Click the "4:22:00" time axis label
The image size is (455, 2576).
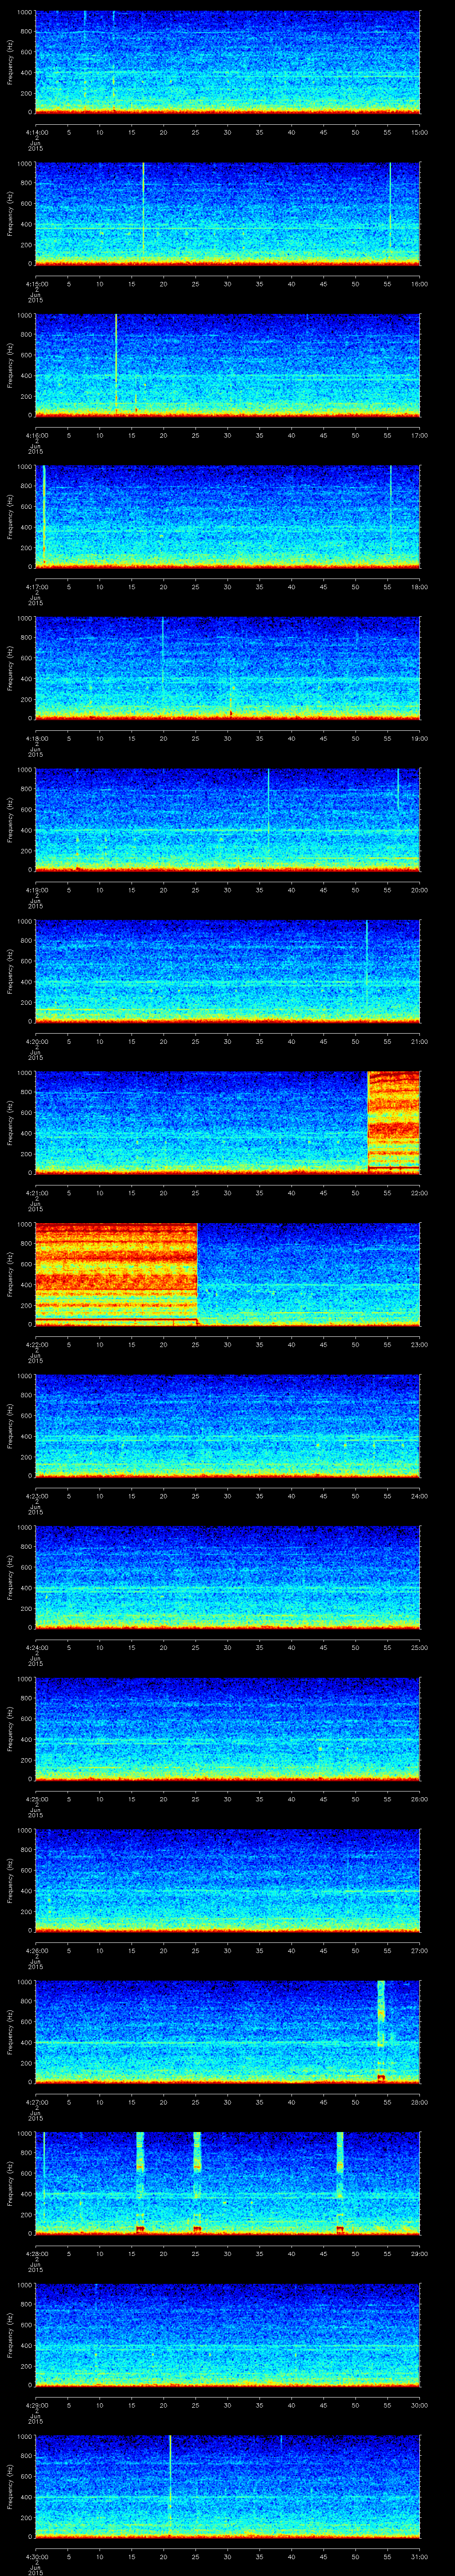click(x=36, y=1344)
